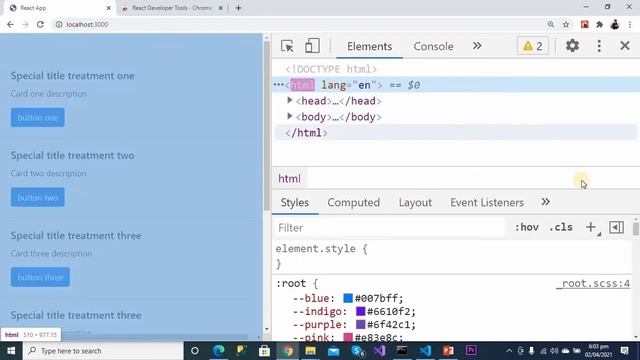
Task: Open the _root.scss:4 source link
Action: pos(593,283)
